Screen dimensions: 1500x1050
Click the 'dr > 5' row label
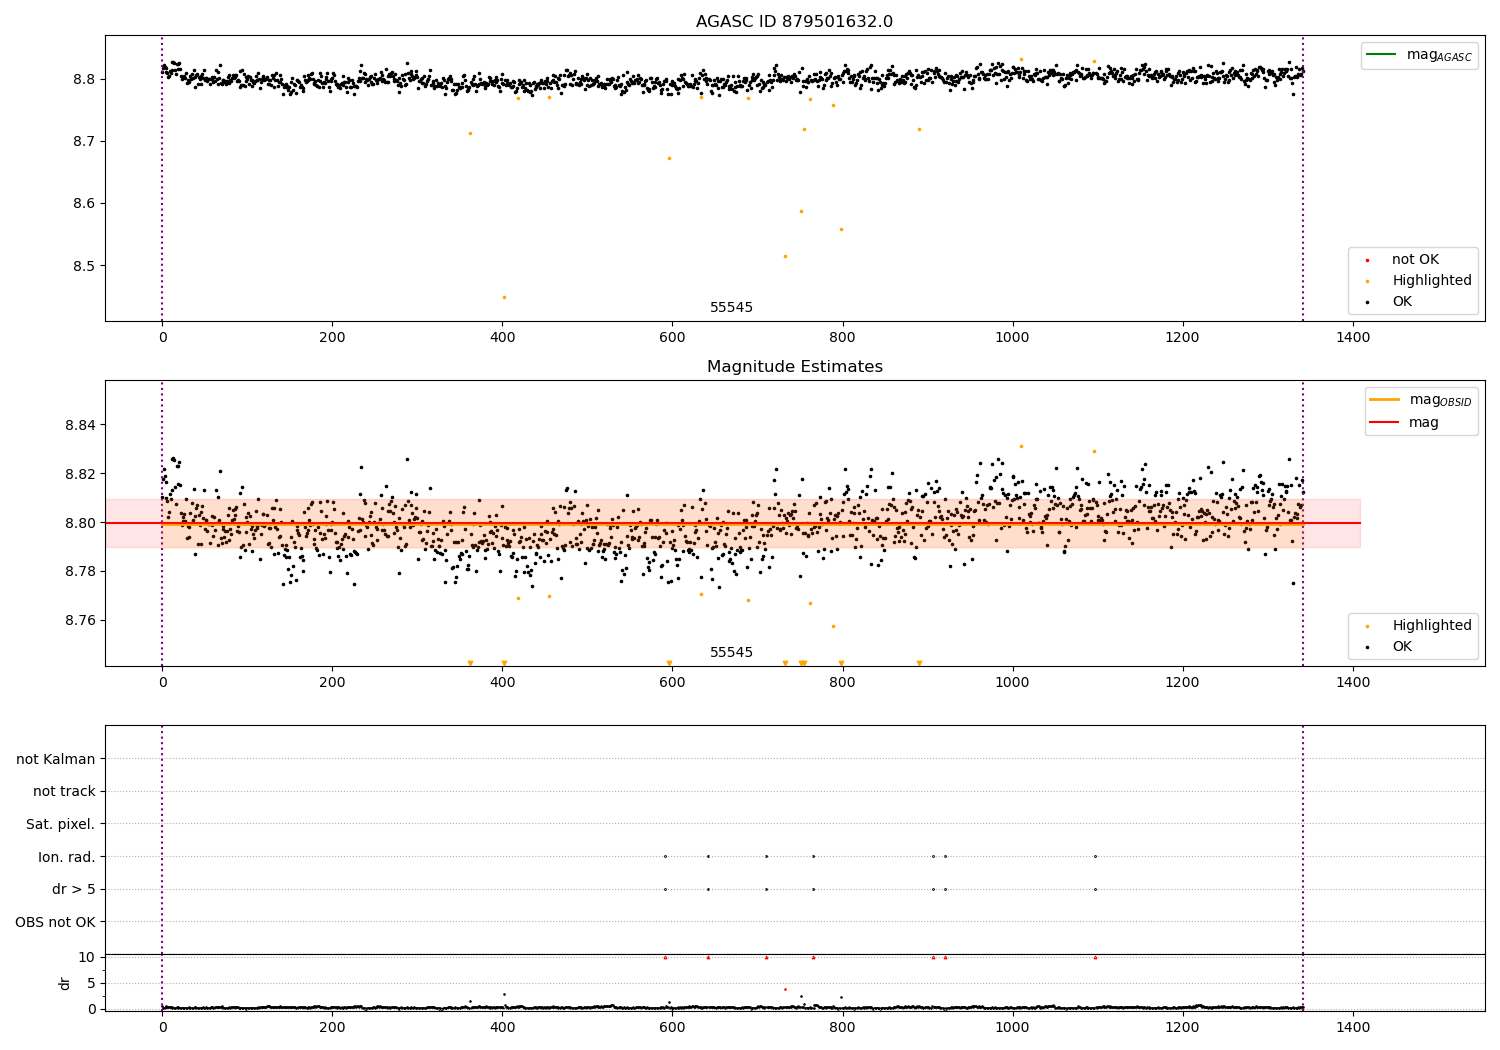click(x=74, y=890)
